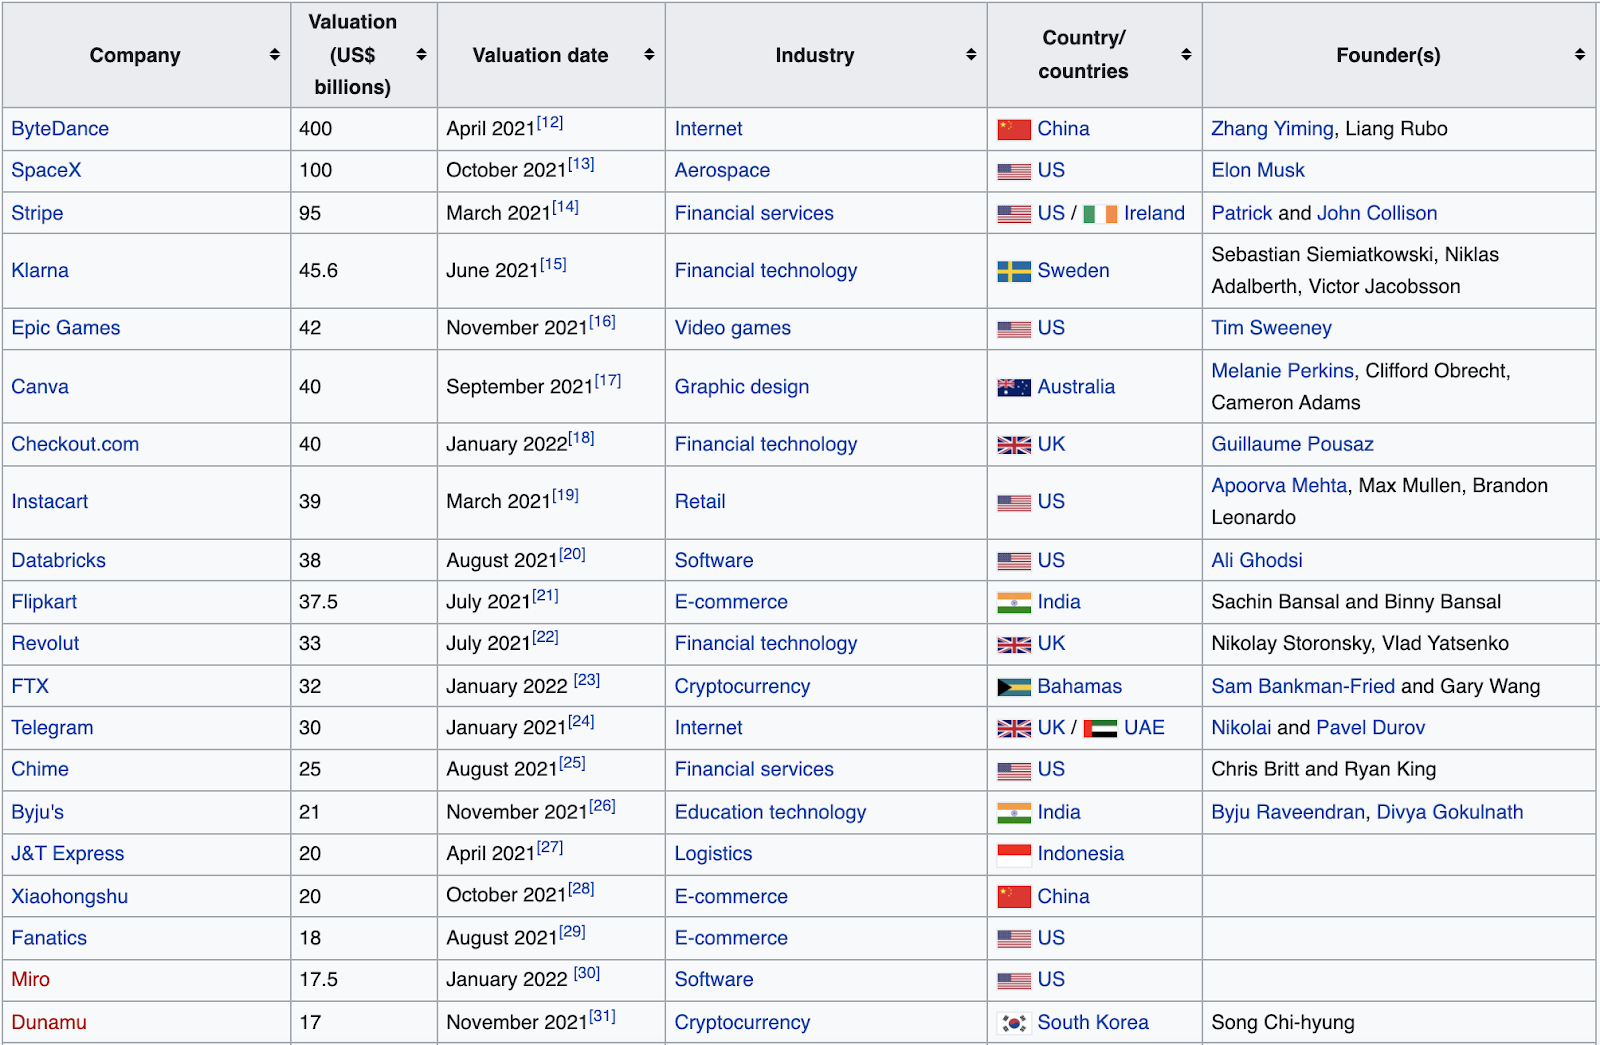Open Education technology industry link

click(x=770, y=812)
